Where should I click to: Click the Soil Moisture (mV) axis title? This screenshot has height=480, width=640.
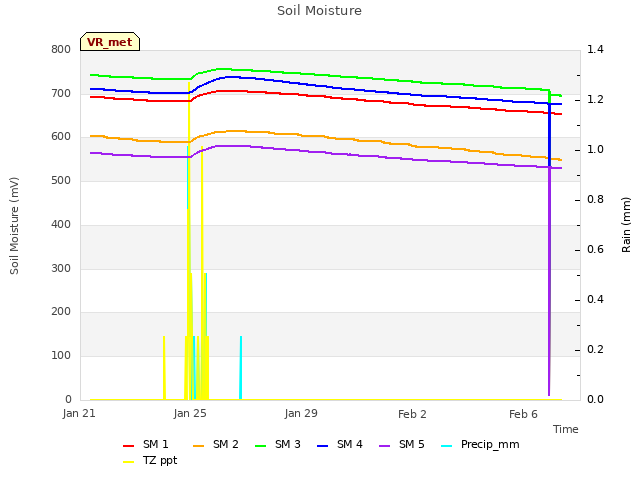[x=14, y=226]
